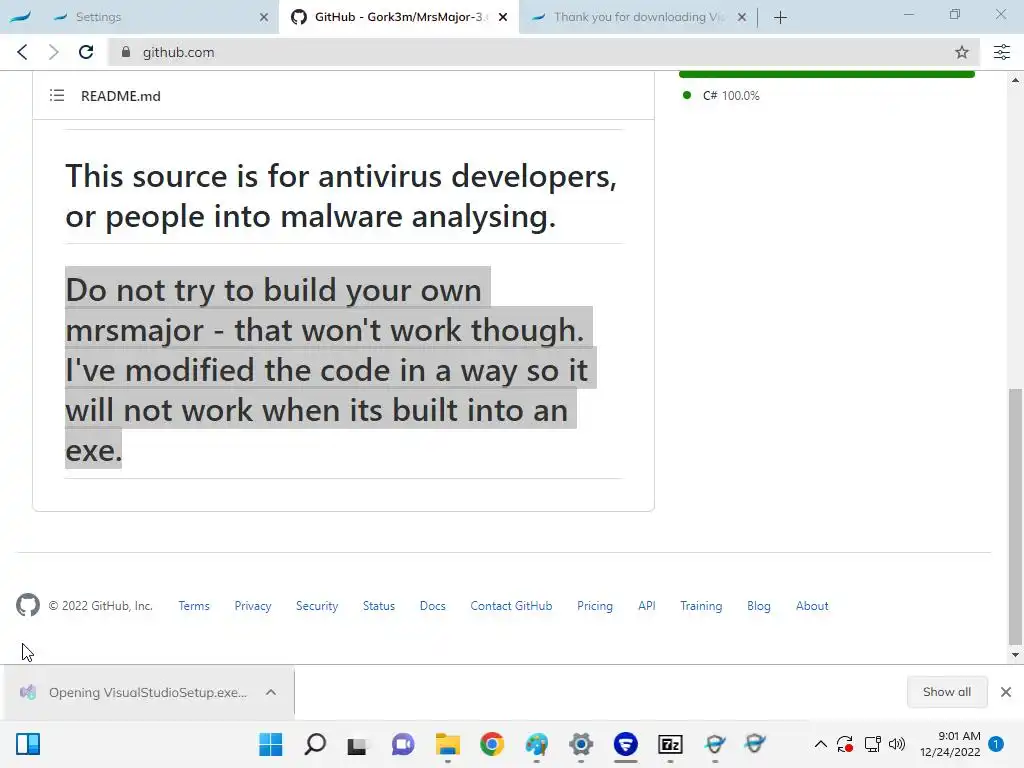Open taskbar Search
Screen dimensions: 1024x768
point(315,744)
